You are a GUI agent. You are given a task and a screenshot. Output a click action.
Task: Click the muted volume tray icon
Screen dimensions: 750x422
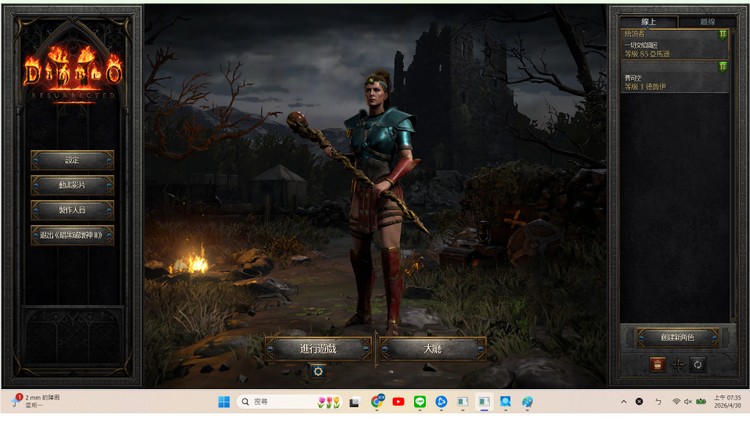(x=688, y=401)
